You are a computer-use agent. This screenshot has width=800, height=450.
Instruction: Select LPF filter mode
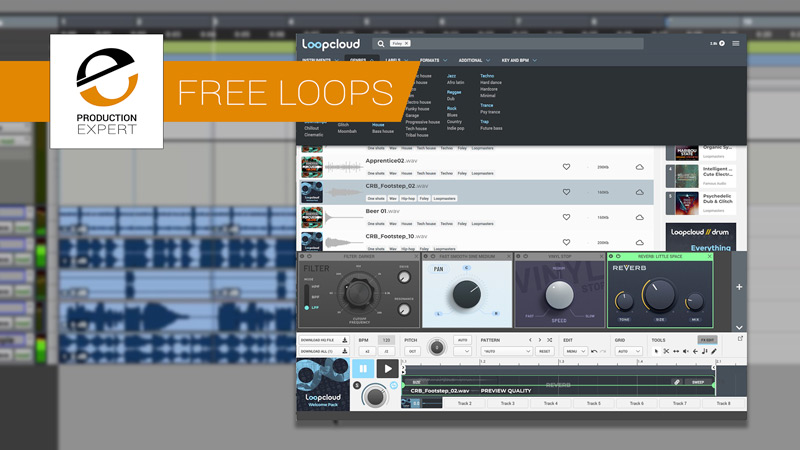[313, 308]
